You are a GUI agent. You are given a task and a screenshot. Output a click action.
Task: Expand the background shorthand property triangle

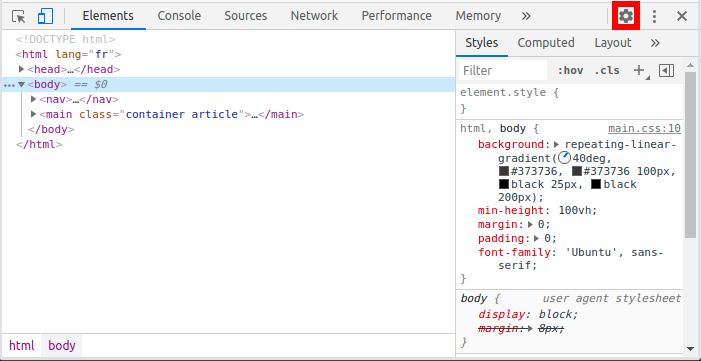(x=557, y=144)
